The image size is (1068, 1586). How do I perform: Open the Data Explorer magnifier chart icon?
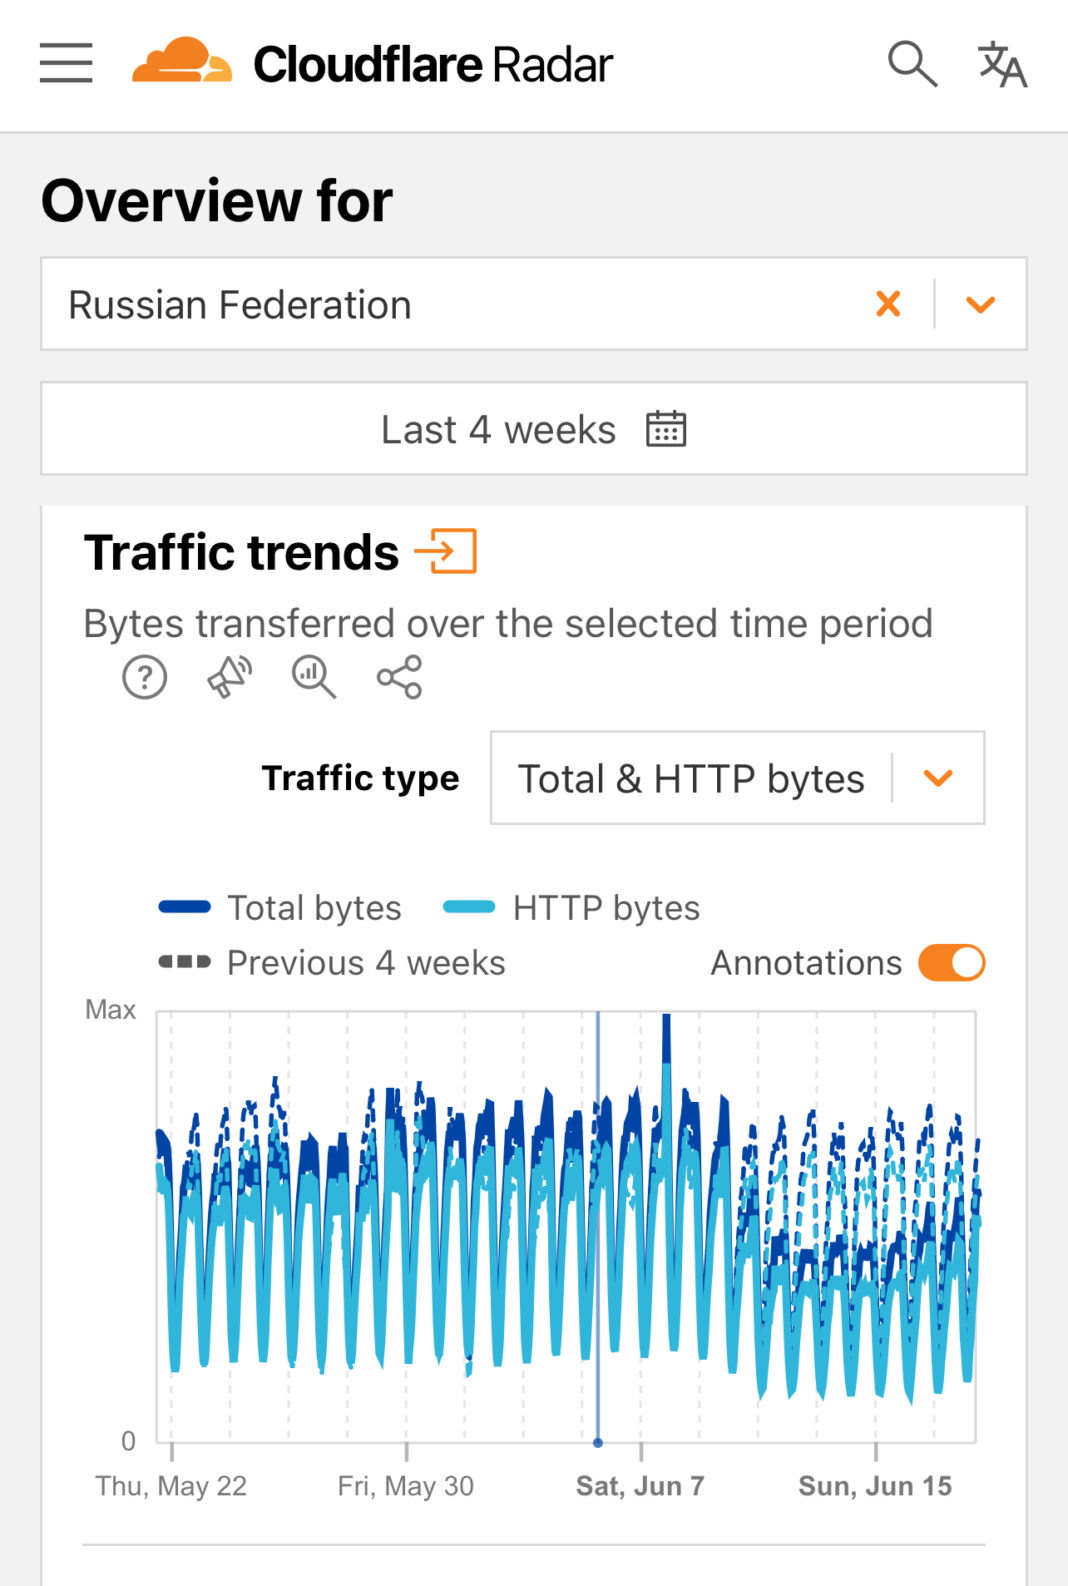point(314,678)
